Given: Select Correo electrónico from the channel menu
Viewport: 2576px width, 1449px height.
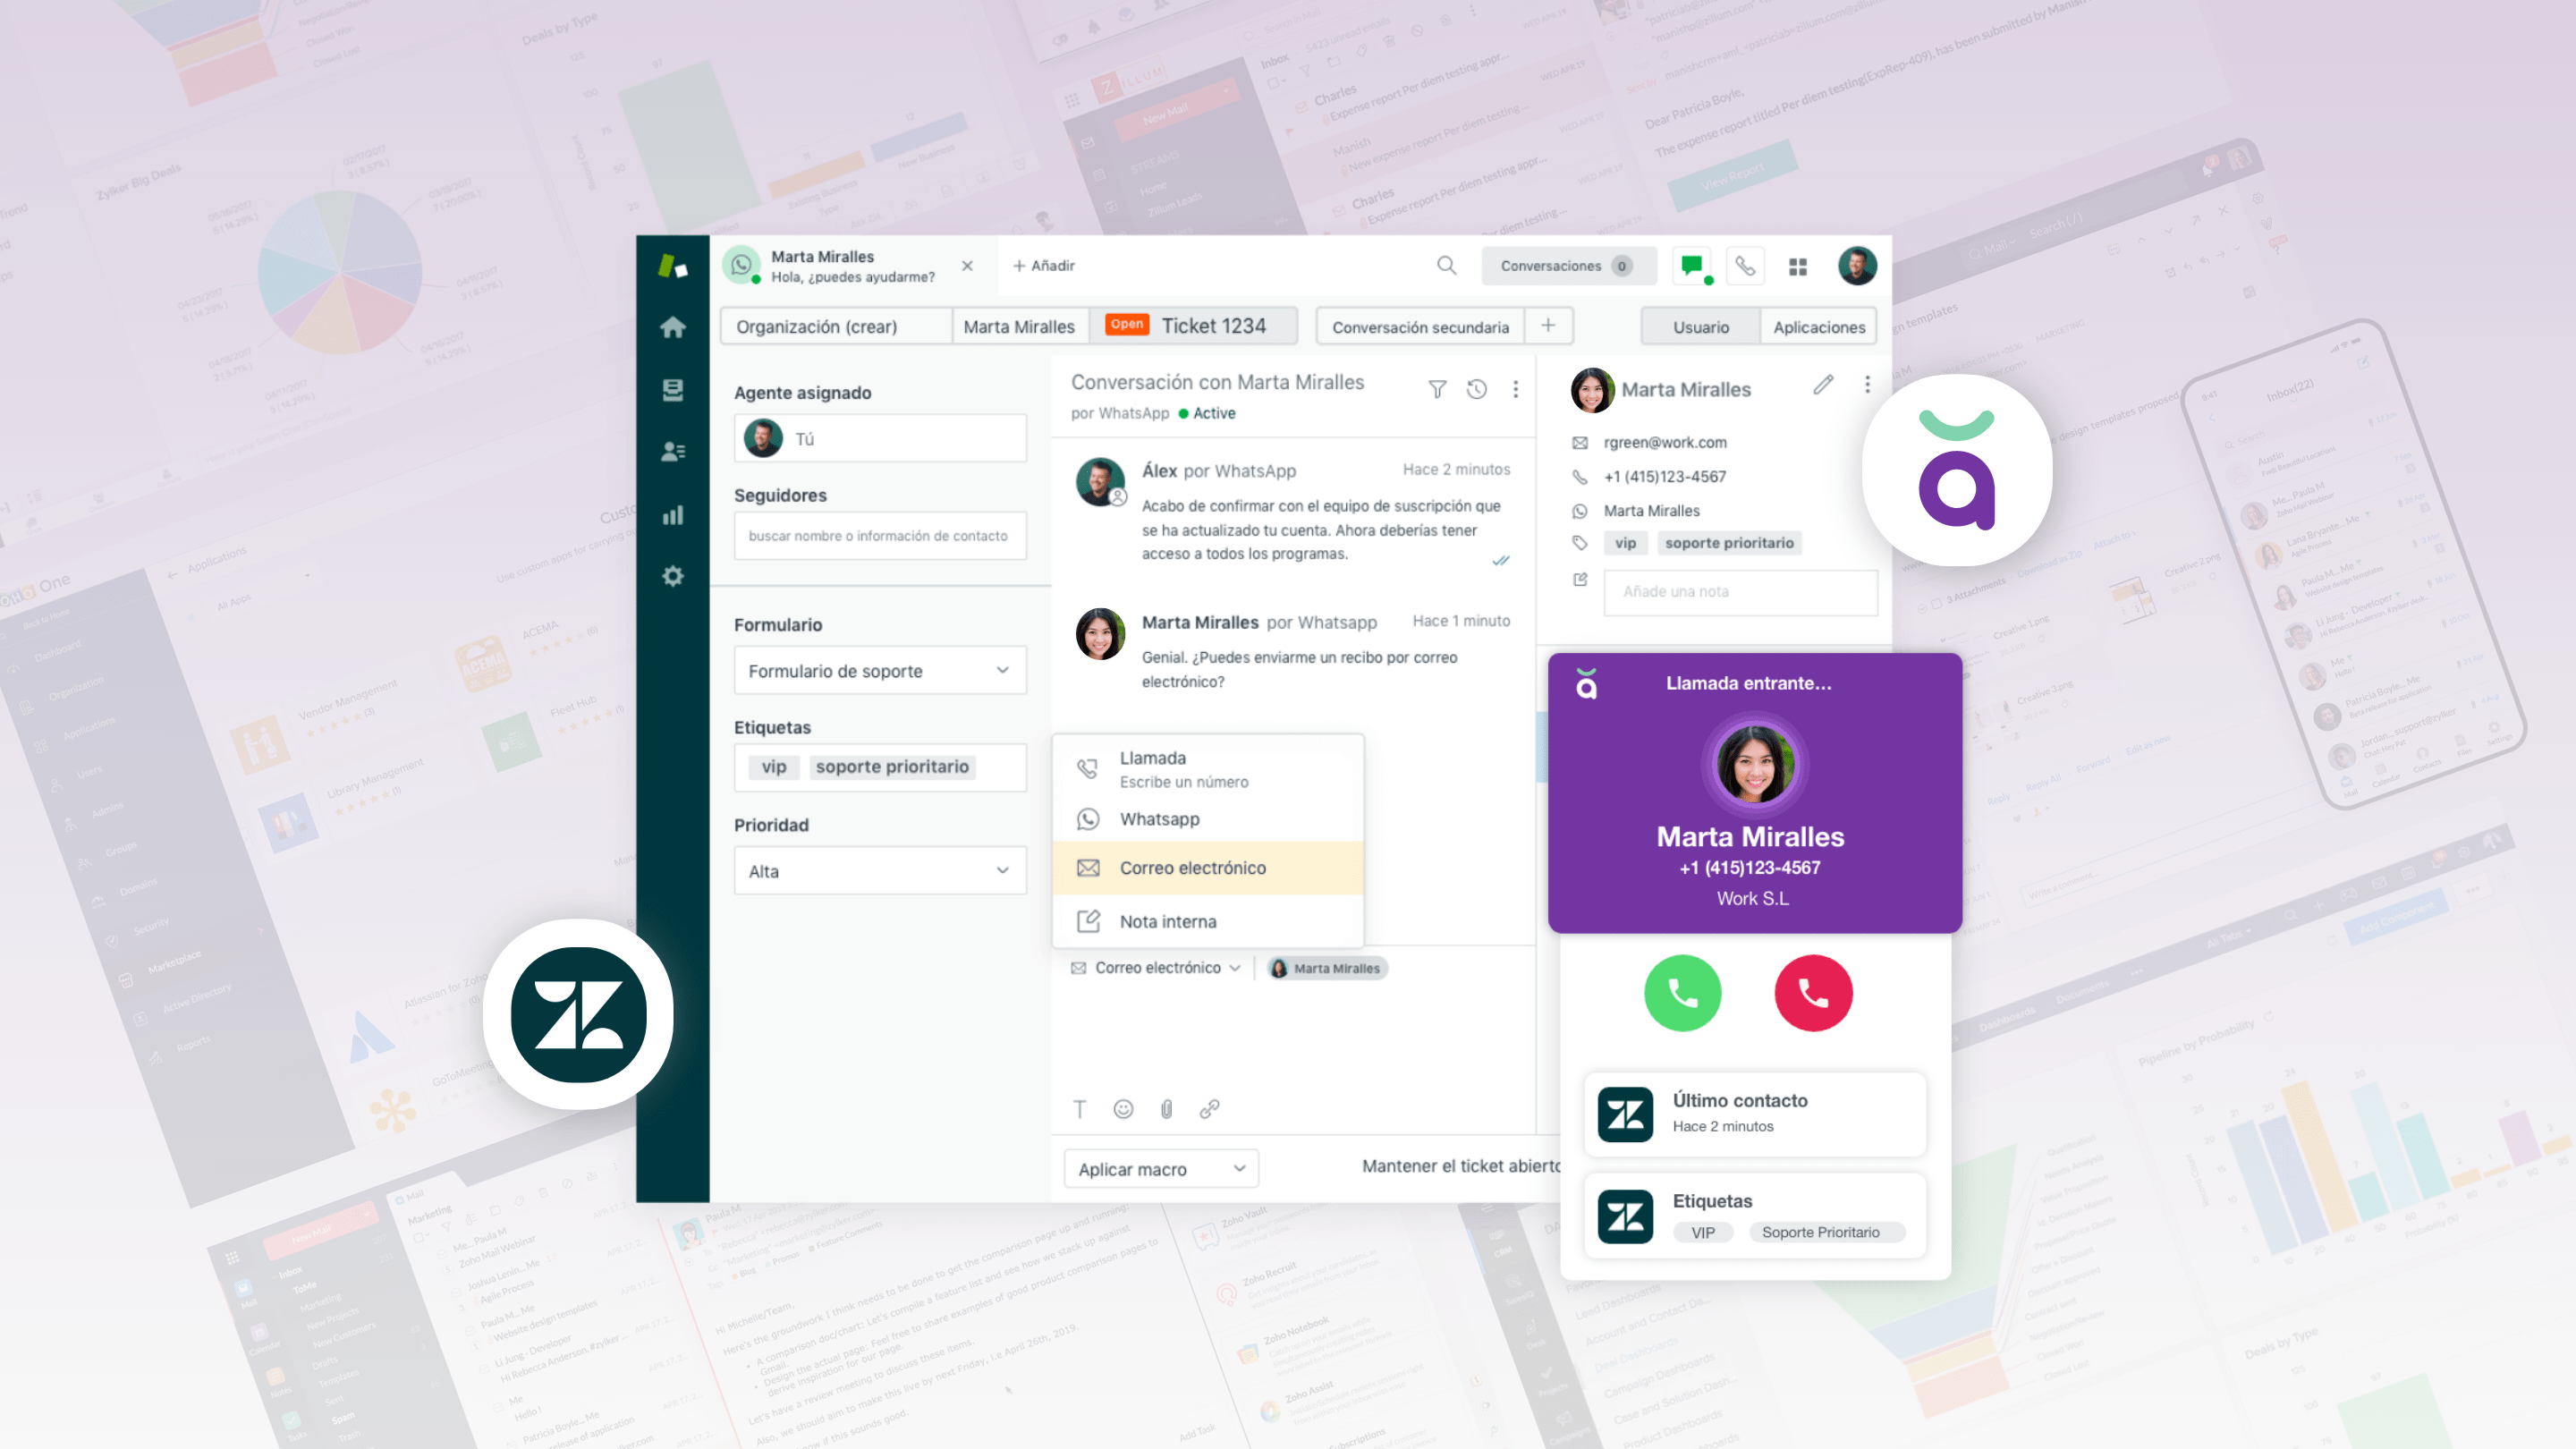Looking at the screenshot, I should point(1208,868).
